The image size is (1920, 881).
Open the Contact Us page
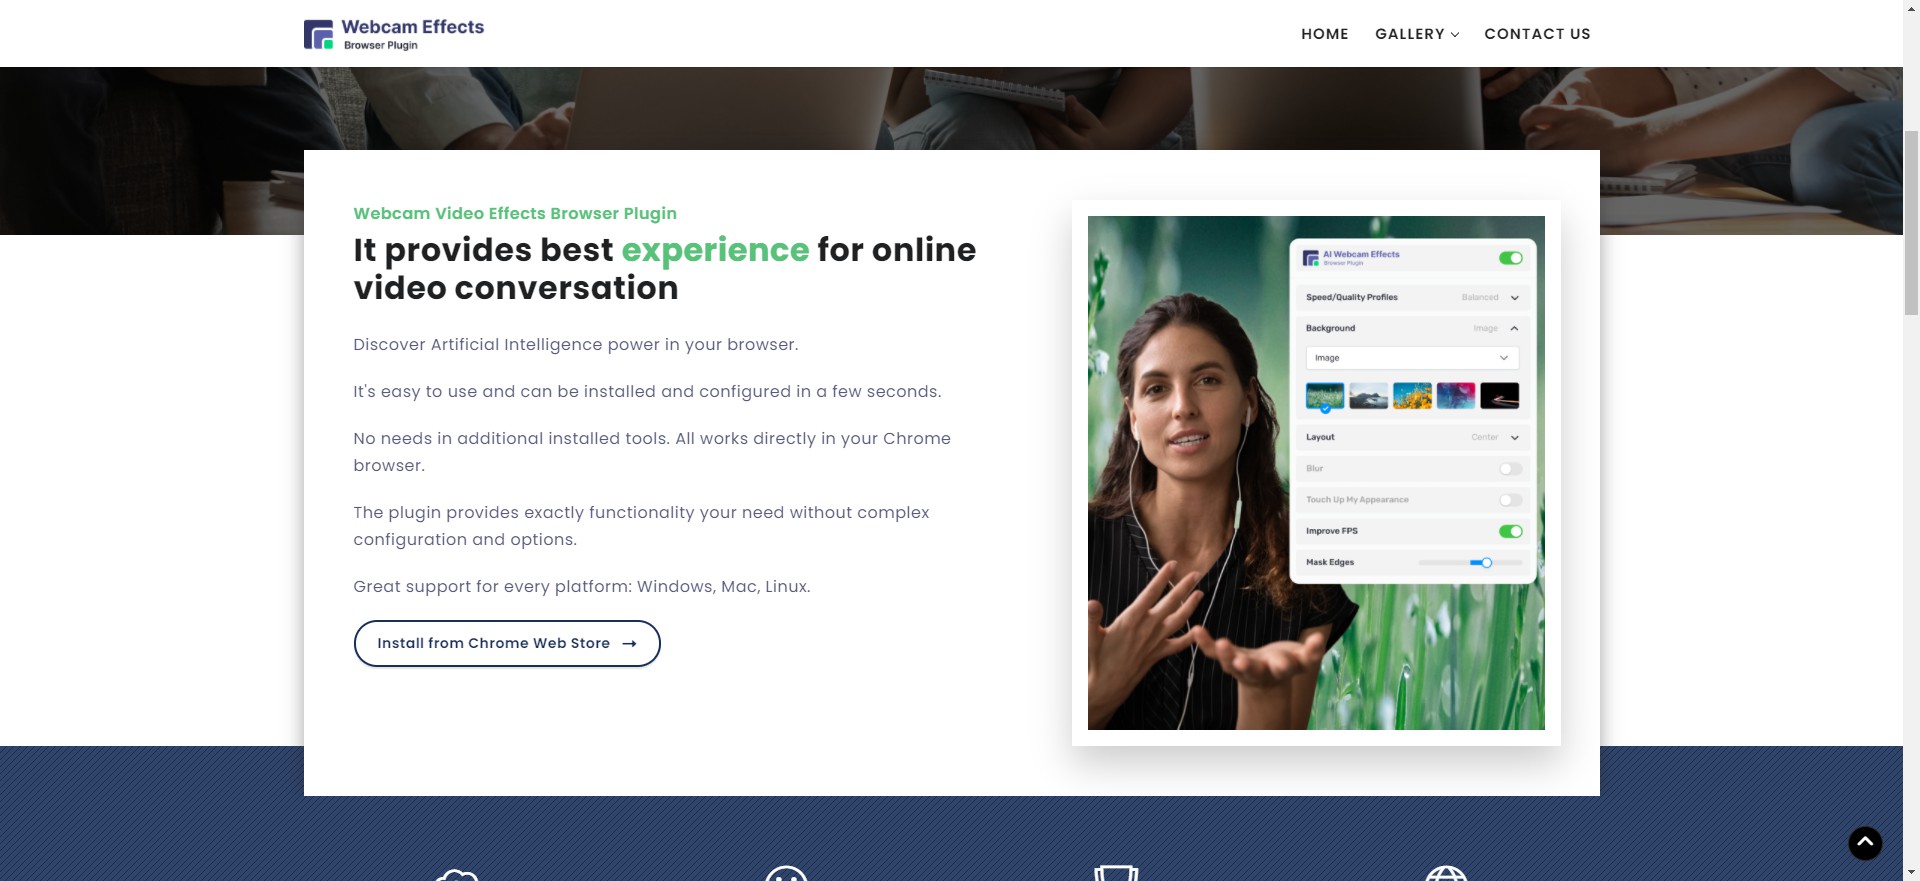[x=1537, y=34]
